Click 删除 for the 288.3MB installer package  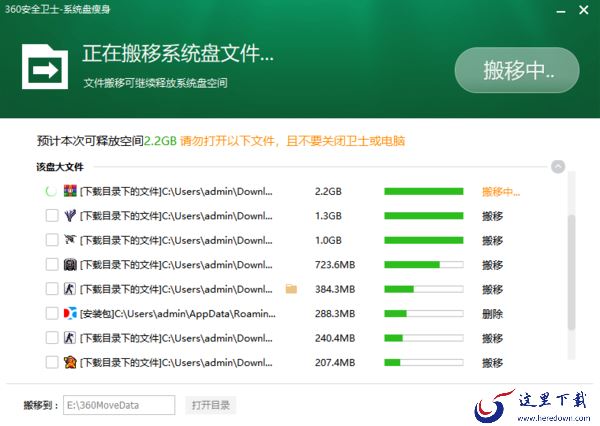[492, 314]
